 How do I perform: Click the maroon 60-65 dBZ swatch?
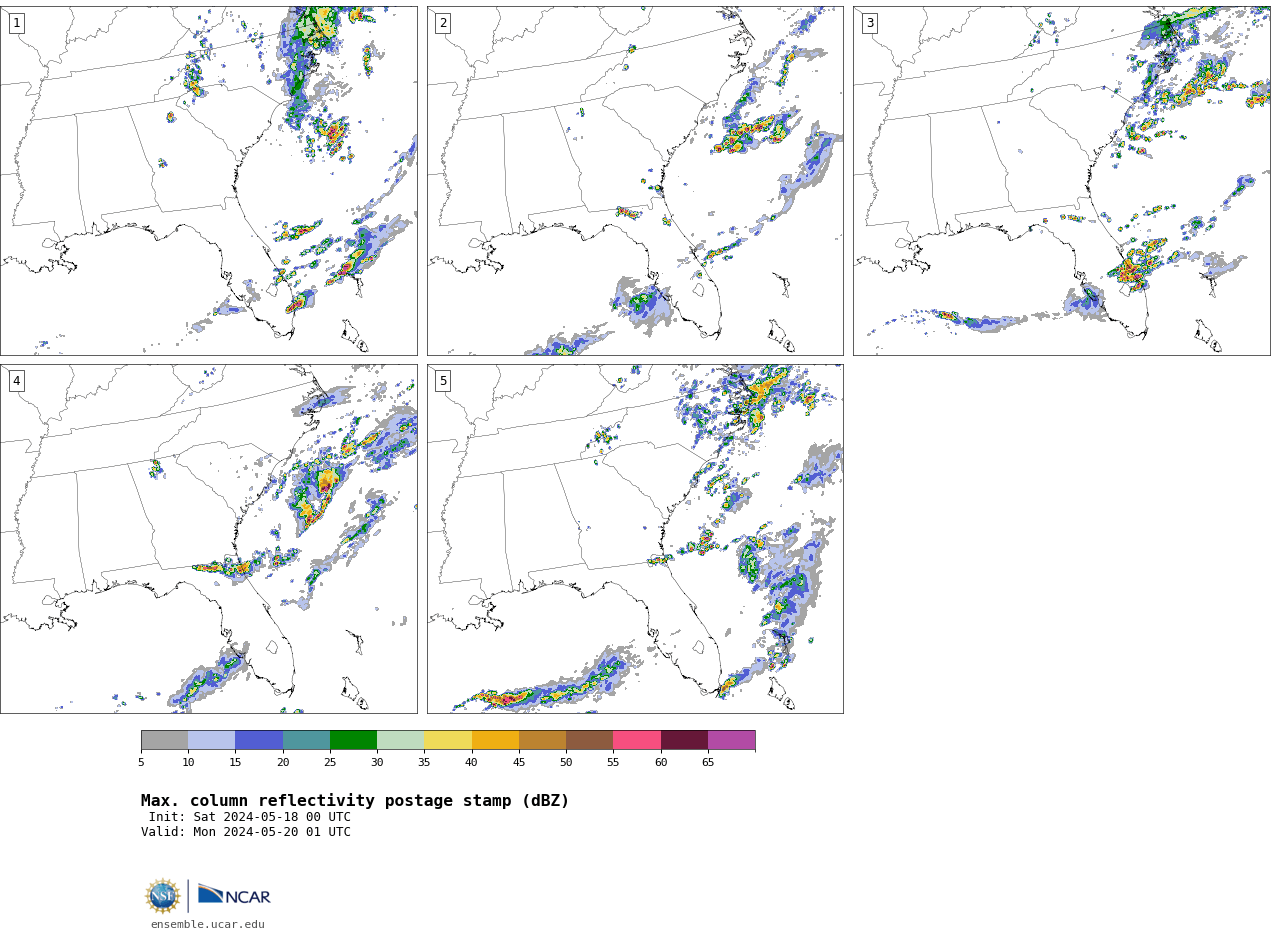point(684,740)
